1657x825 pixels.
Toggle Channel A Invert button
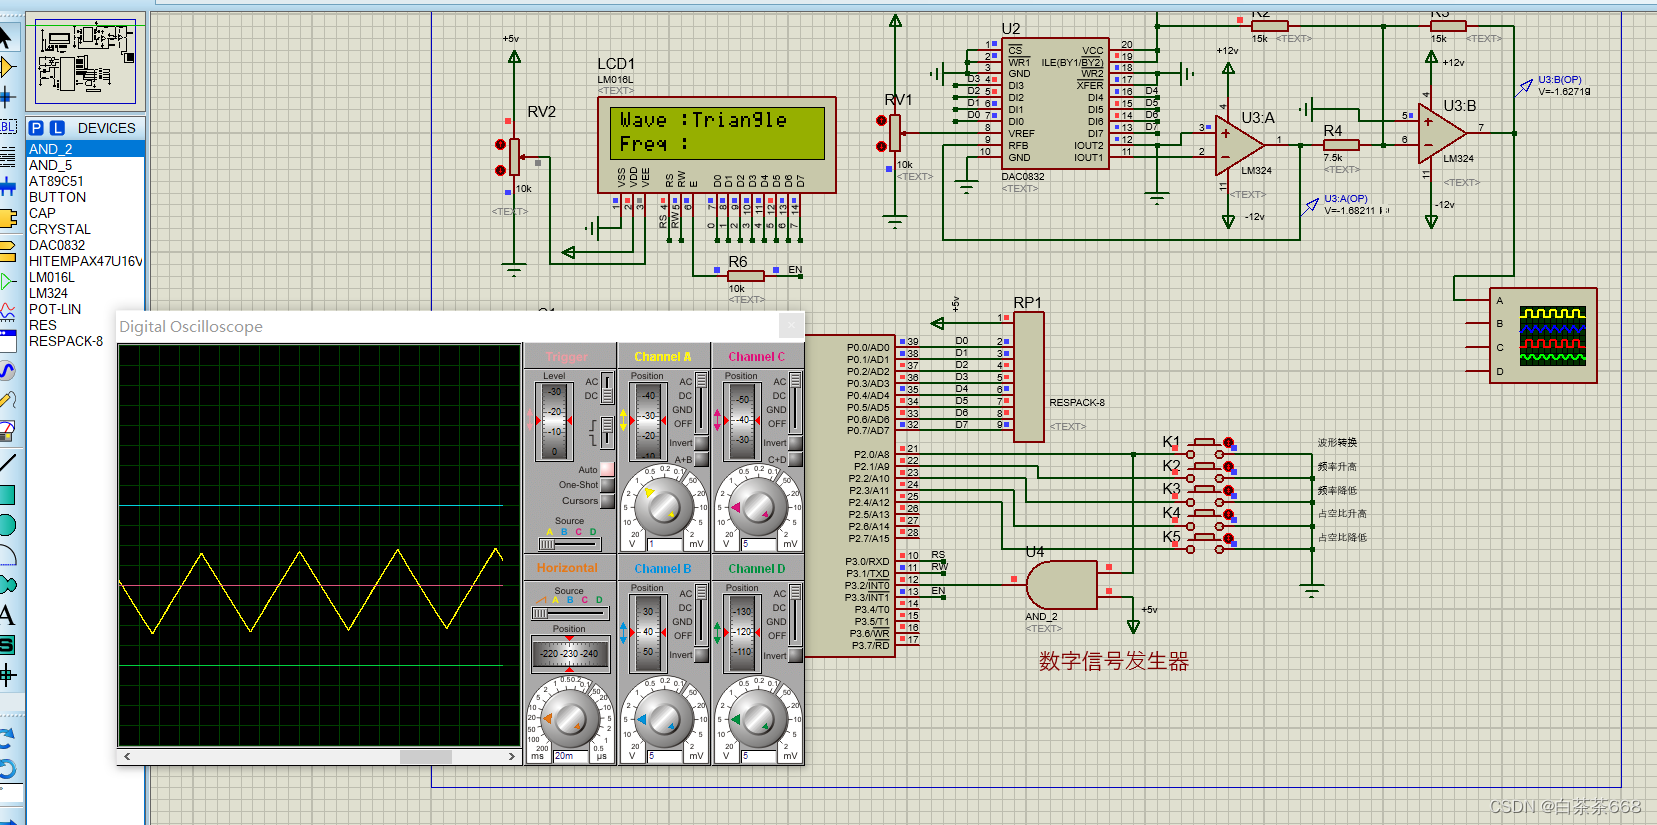coord(701,443)
